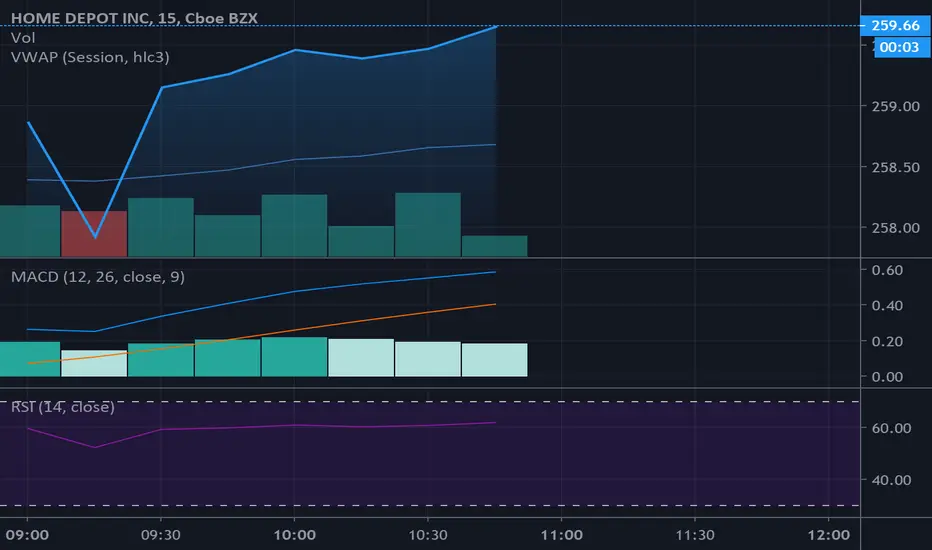Click the 0.60 MACD scale value

pos(887,270)
